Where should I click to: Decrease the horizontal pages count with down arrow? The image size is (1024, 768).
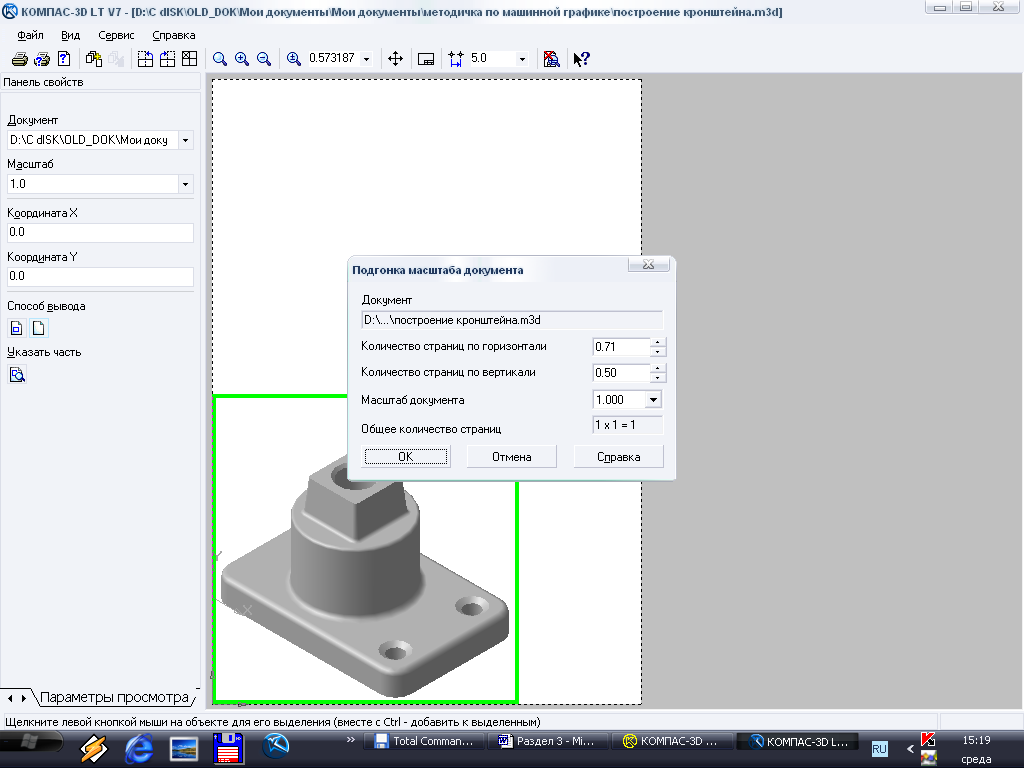[x=658, y=351]
